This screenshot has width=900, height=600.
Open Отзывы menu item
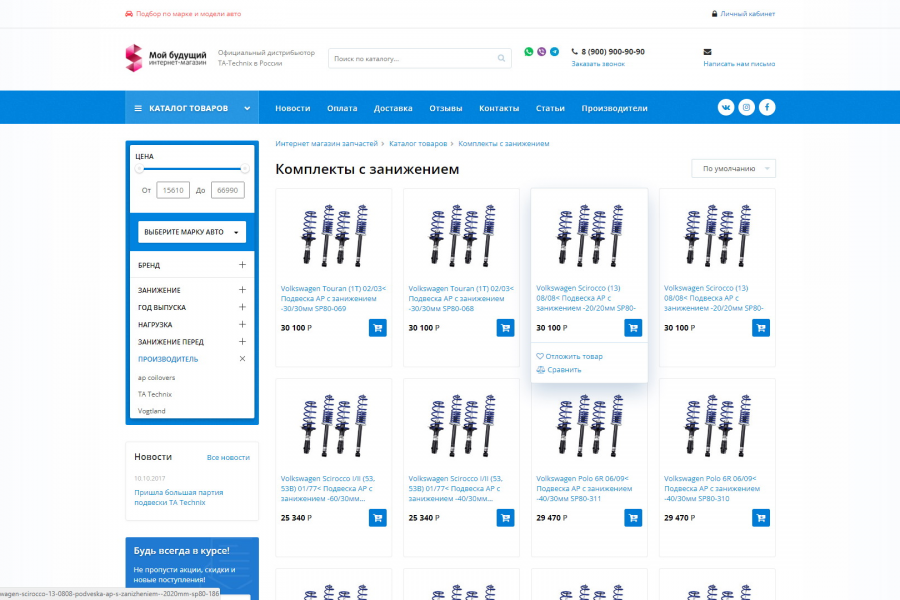click(x=445, y=108)
